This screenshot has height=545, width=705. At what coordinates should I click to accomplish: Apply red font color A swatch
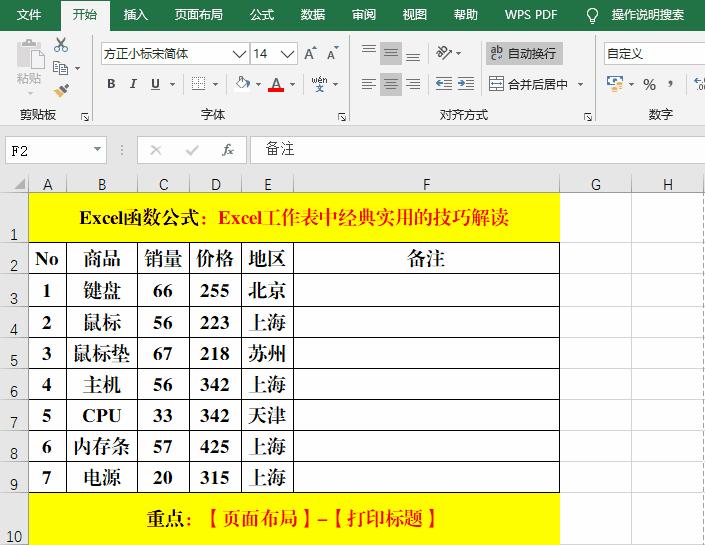(x=276, y=84)
